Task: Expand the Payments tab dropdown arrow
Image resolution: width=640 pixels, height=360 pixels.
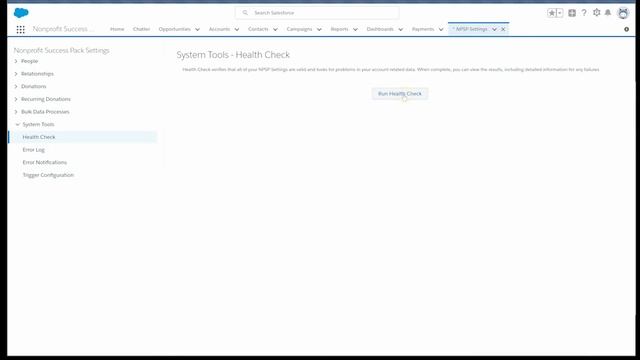Action: click(x=441, y=29)
